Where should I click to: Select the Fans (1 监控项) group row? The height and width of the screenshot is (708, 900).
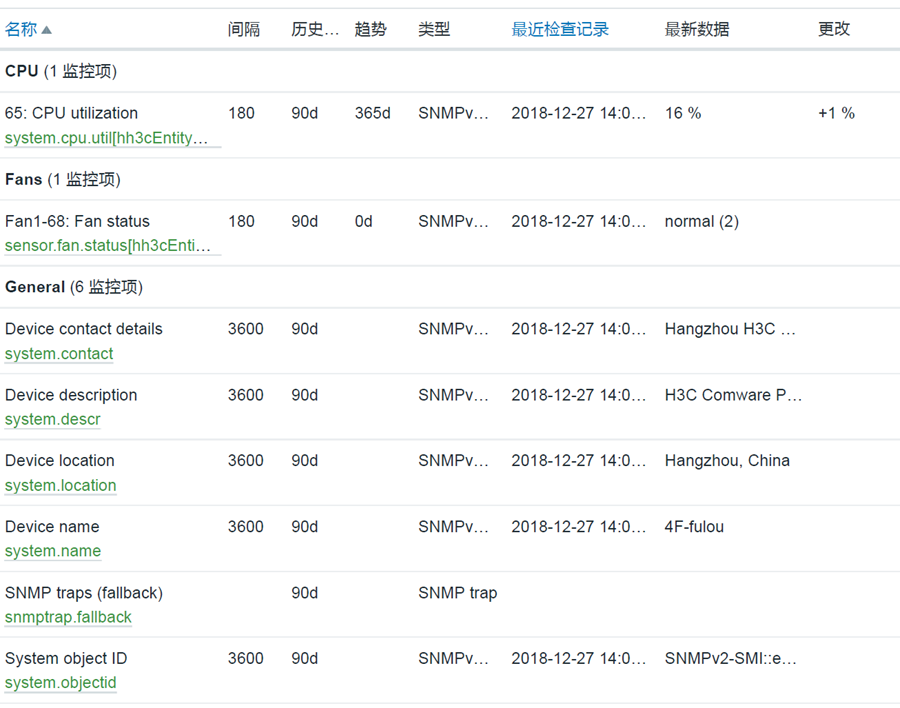(x=450, y=179)
